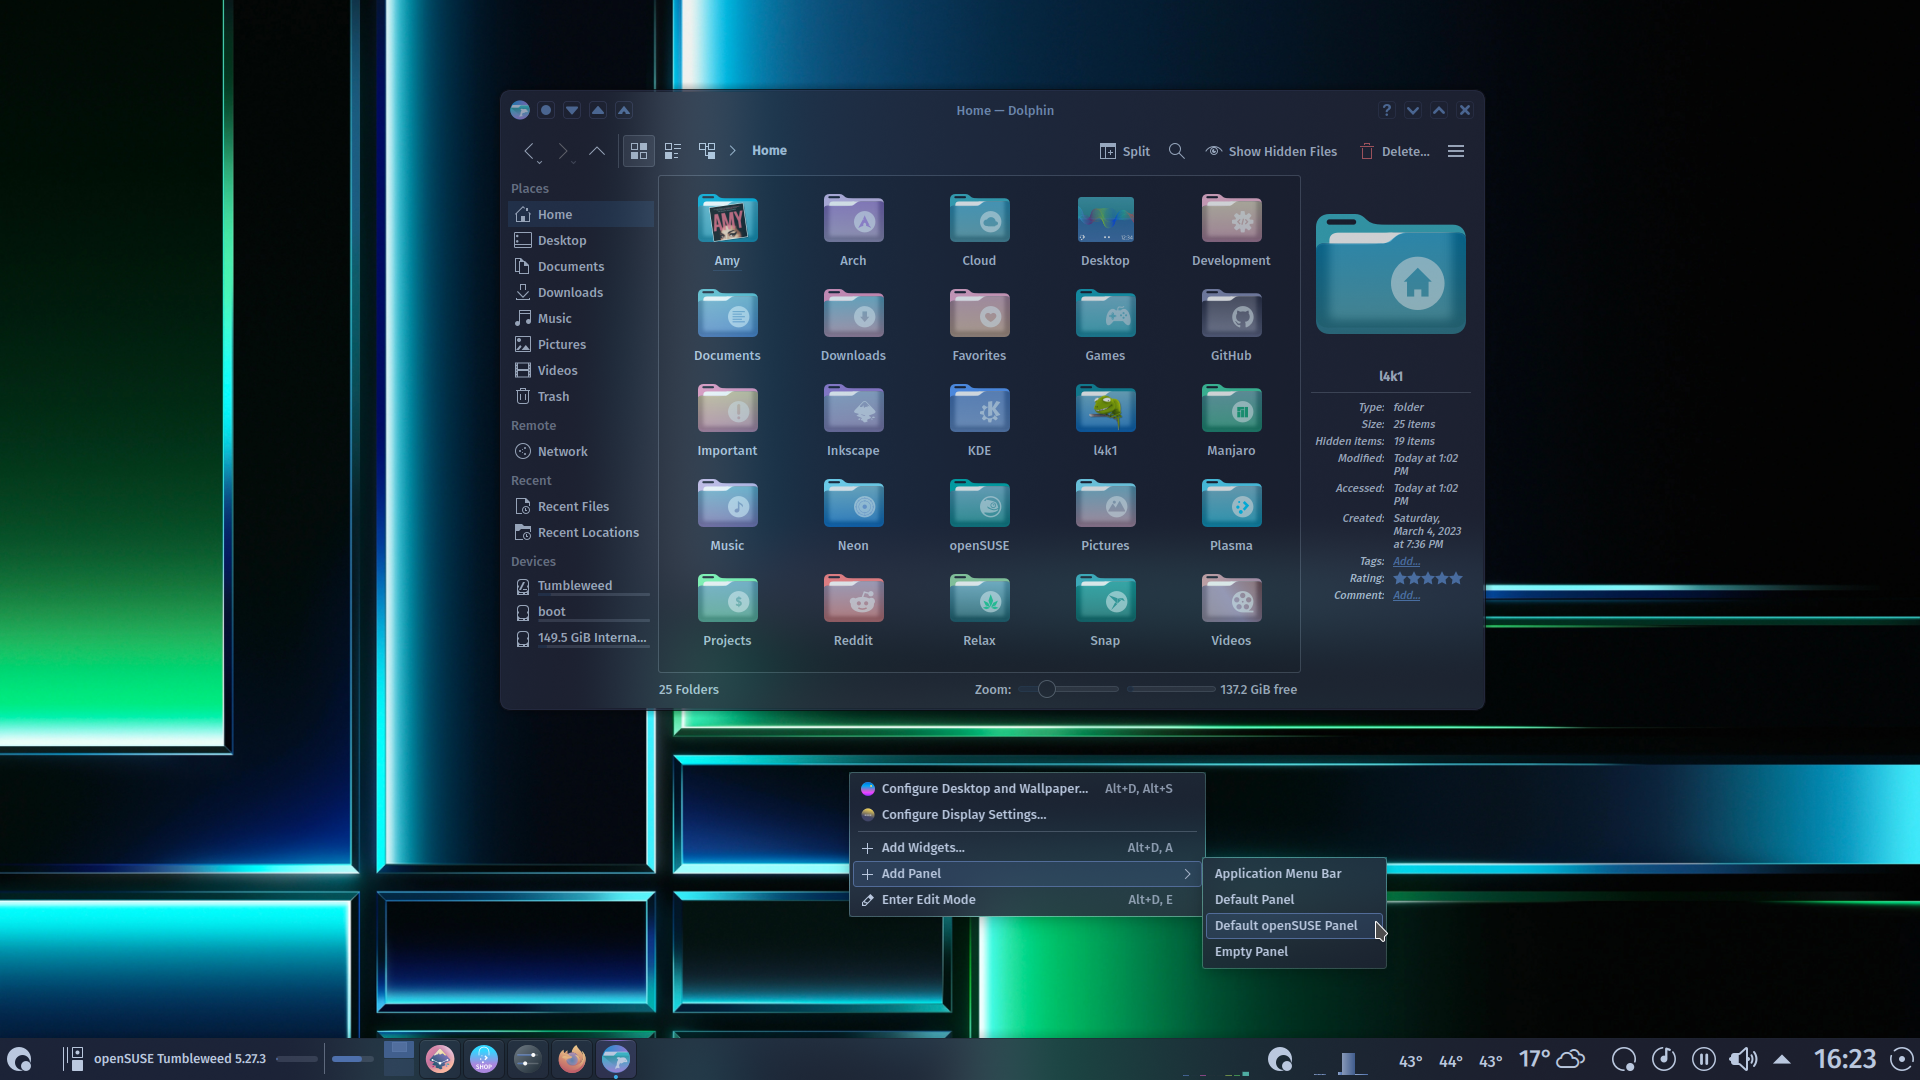Image resolution: width=1920 pixels, height=1080 pixels.
Task: Mute the system volume in the tray
Action: click(x=1744, y=1059)
